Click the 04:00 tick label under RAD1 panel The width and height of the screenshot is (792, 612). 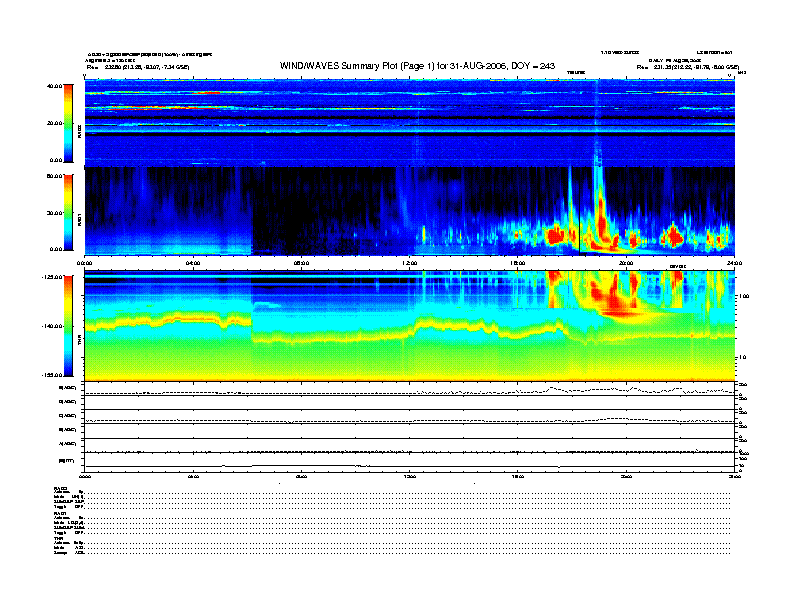[192, 263]
